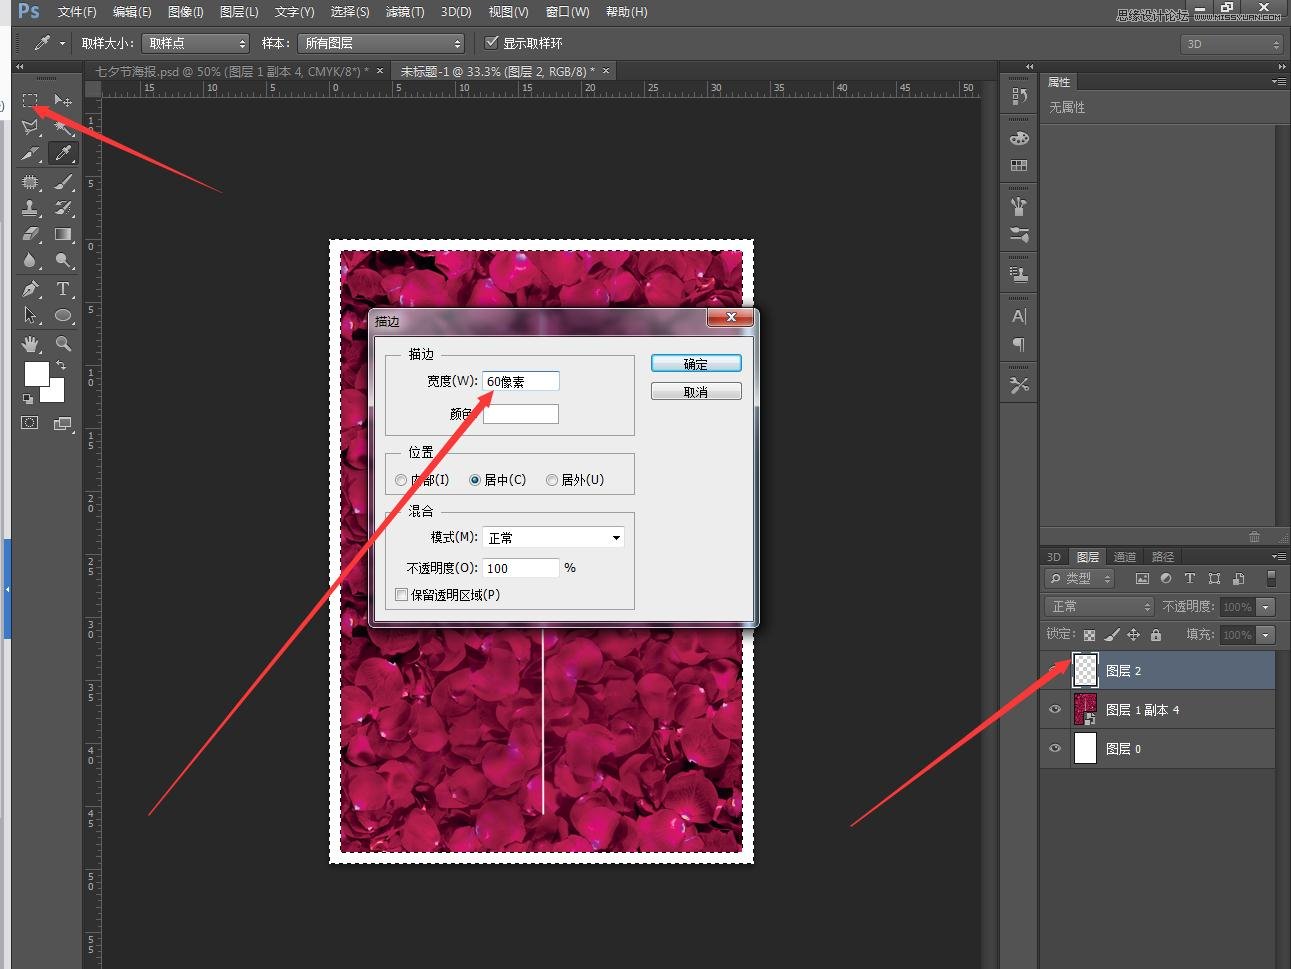Switch to the 通道 panel tab
Screen dimensions: 1291x969
tap(1125, 557)
